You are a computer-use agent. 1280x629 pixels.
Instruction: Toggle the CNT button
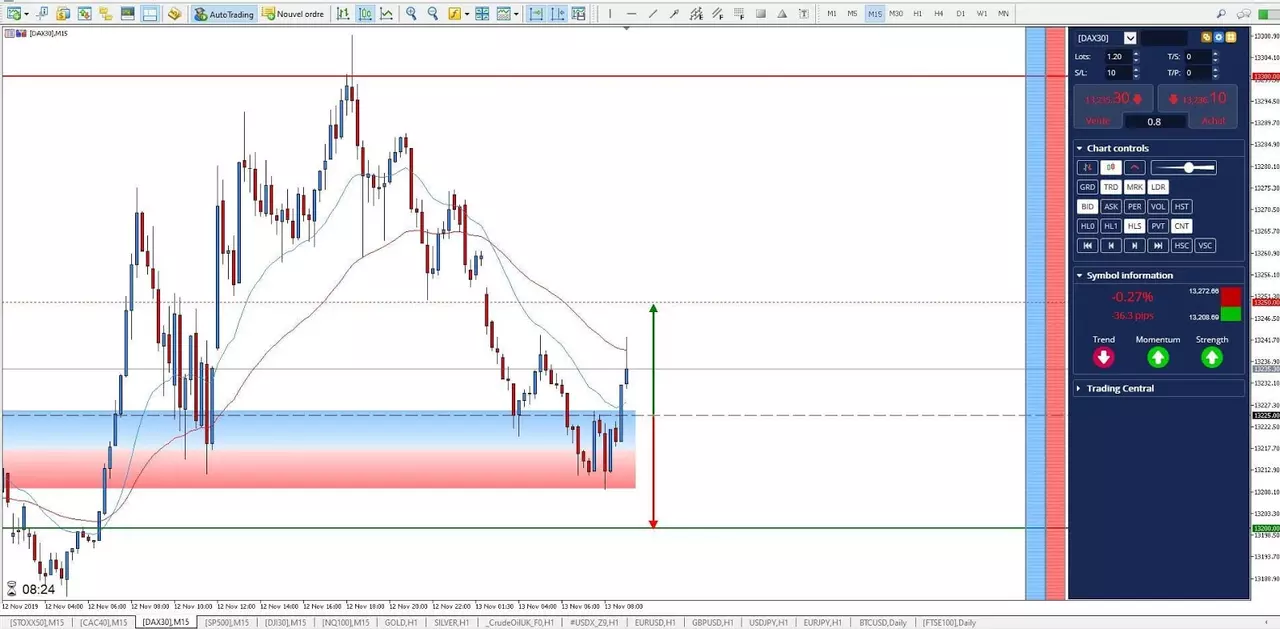pyautogui.click(x=1182, y=226)
